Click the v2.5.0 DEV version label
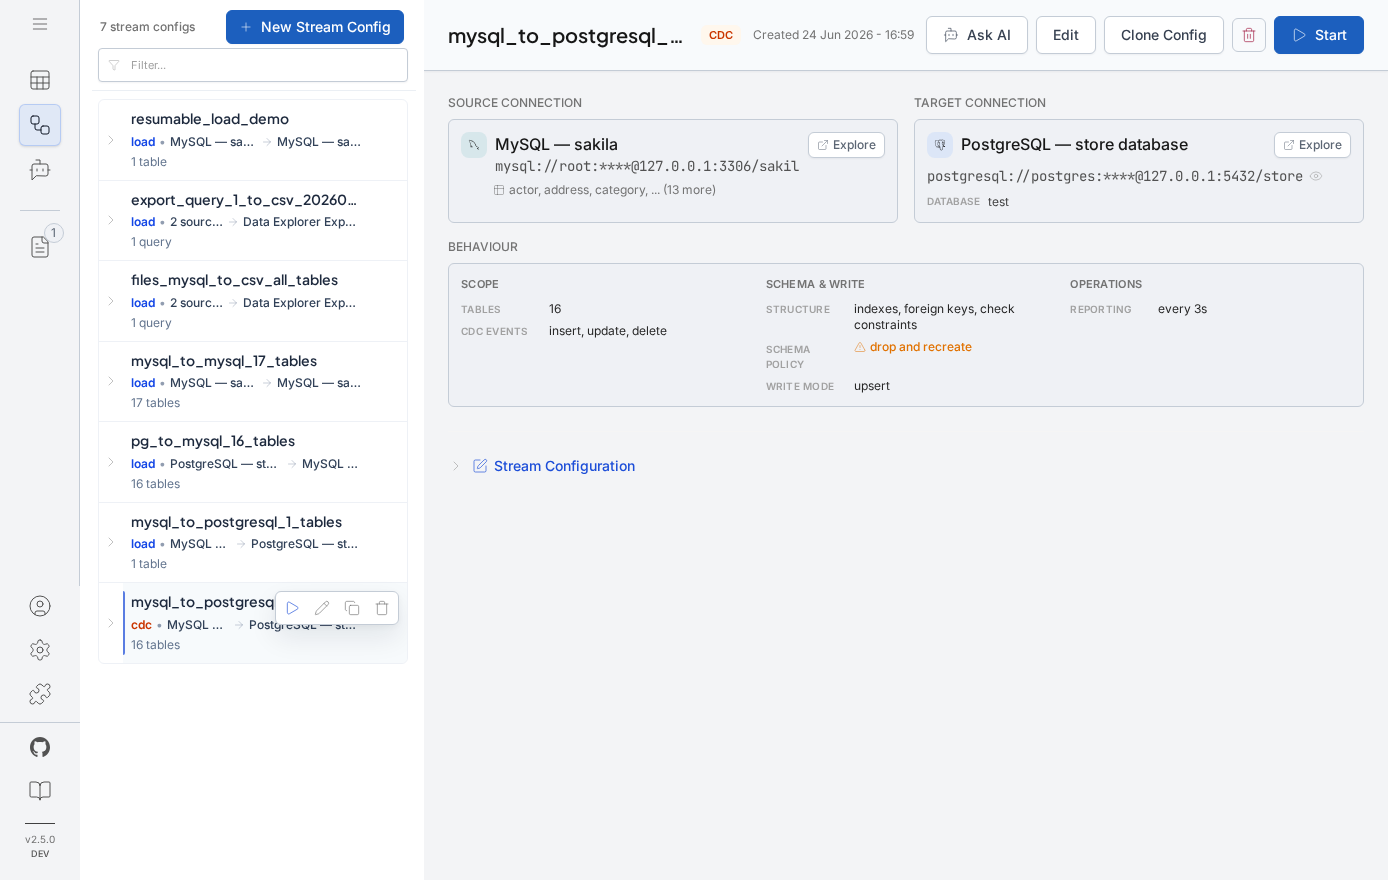1400x880 pixels. tap(40, 846)
